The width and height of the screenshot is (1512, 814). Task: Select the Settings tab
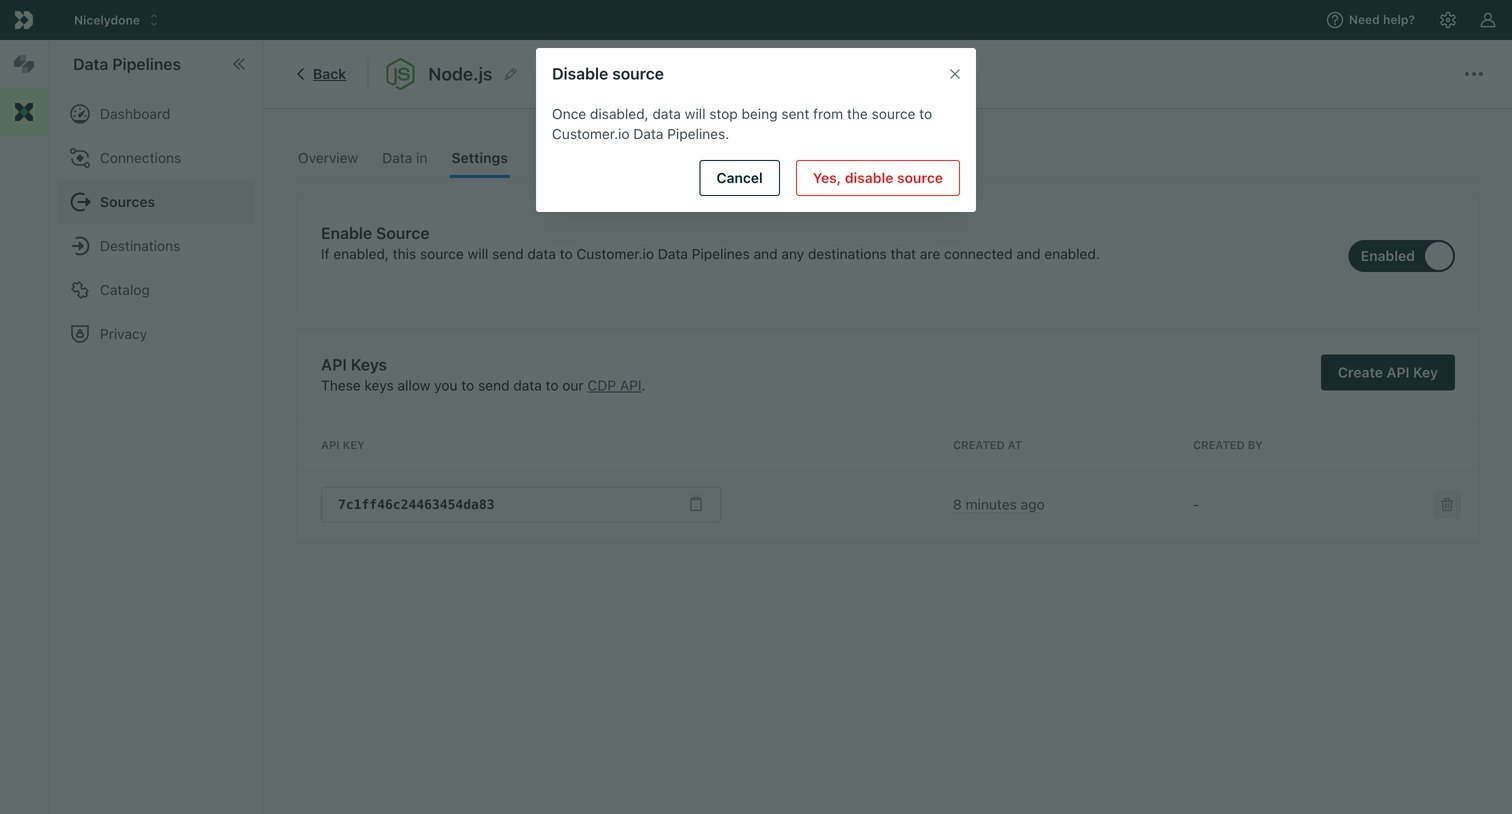point(480,158)
